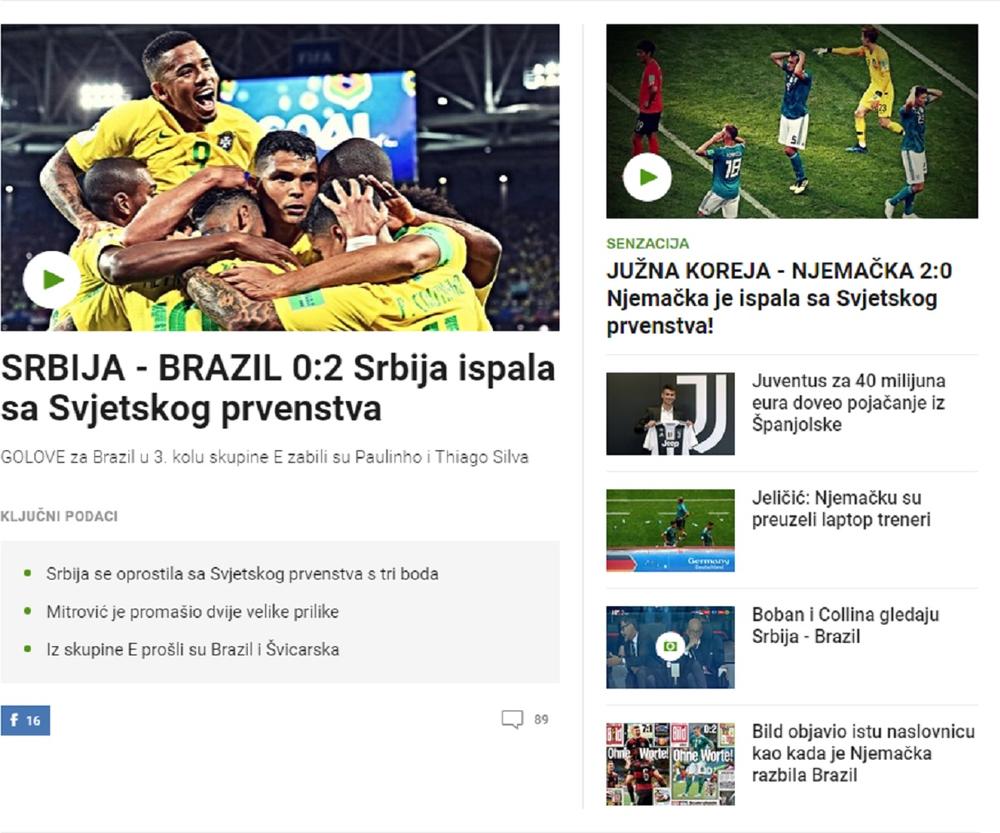Click the Germany pitch thumbnail image

pos(670,530)
